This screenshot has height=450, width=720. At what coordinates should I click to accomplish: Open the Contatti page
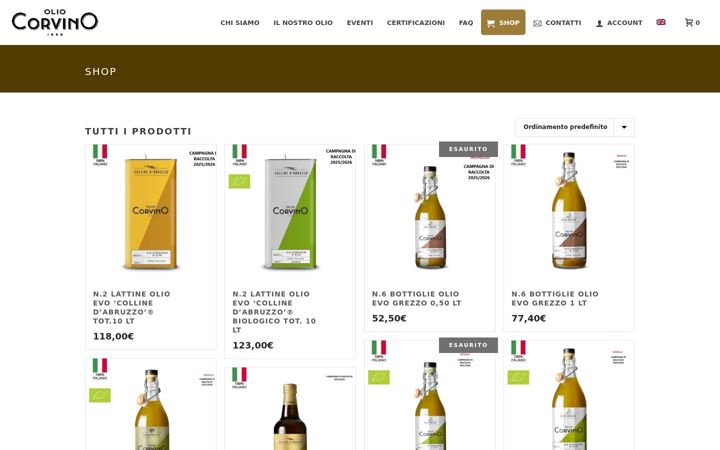point(563,22)
